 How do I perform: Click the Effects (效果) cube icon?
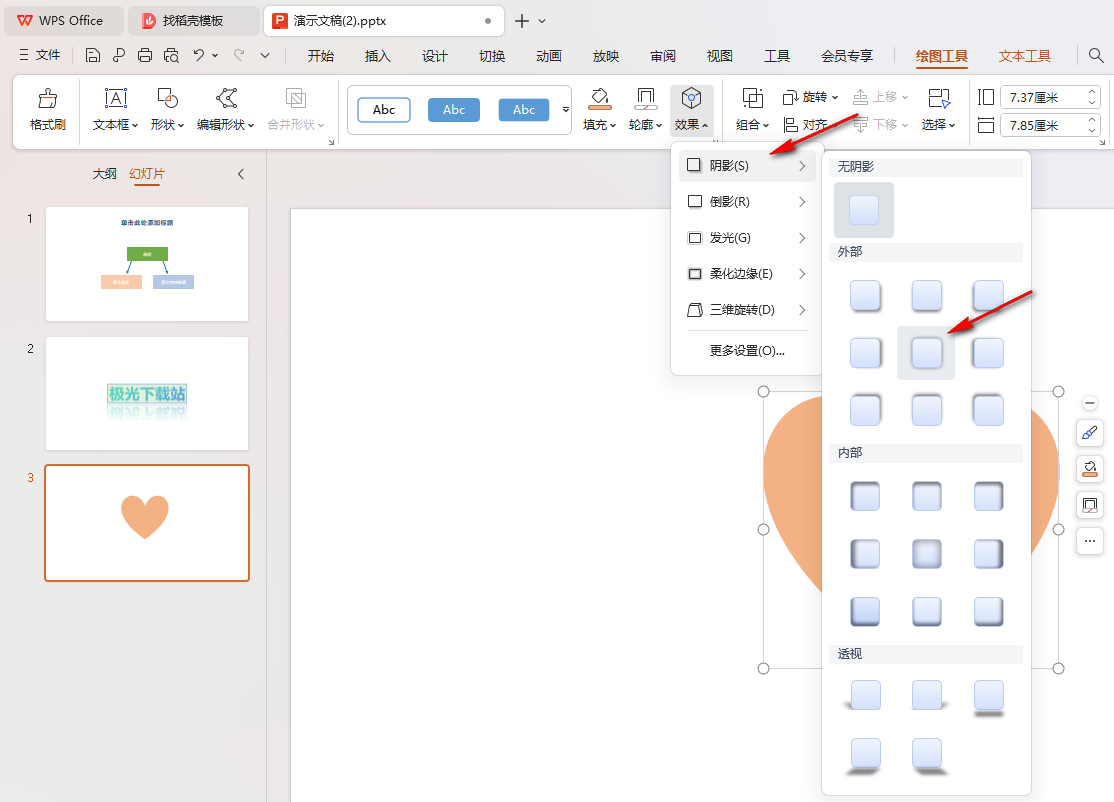pos(691,98)
